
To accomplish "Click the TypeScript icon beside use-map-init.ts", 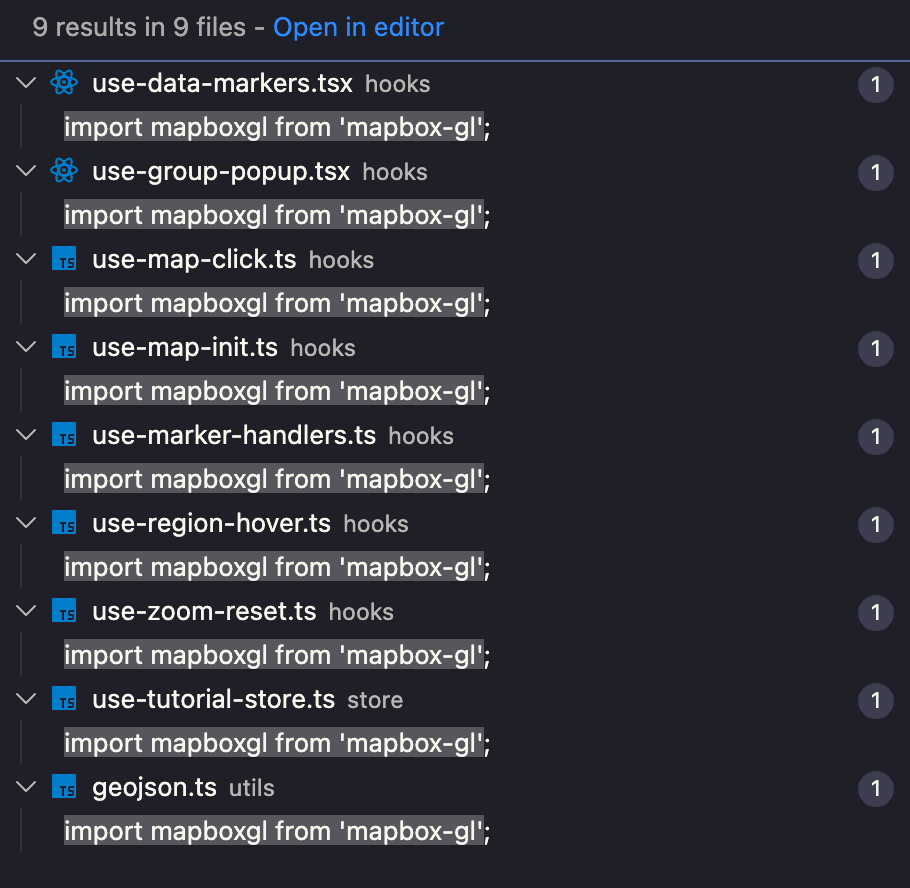I will coord(64,348).
